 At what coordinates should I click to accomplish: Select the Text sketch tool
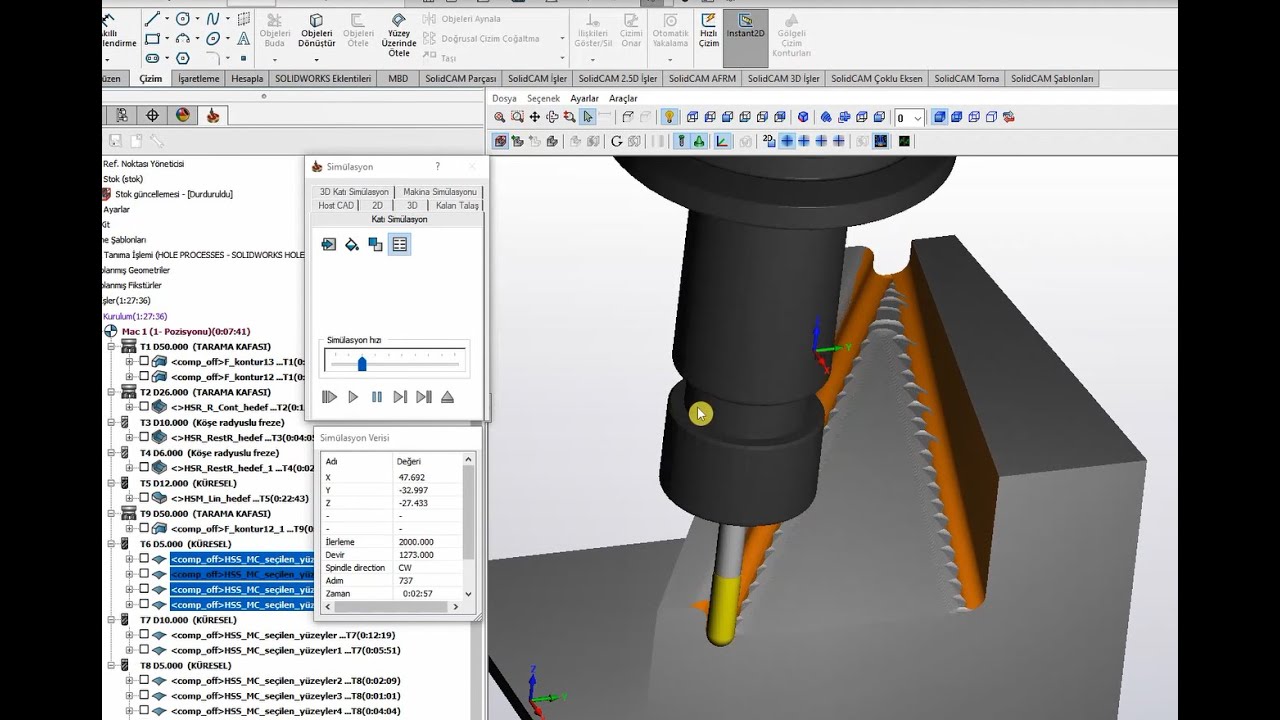click(x=243, y=39)
